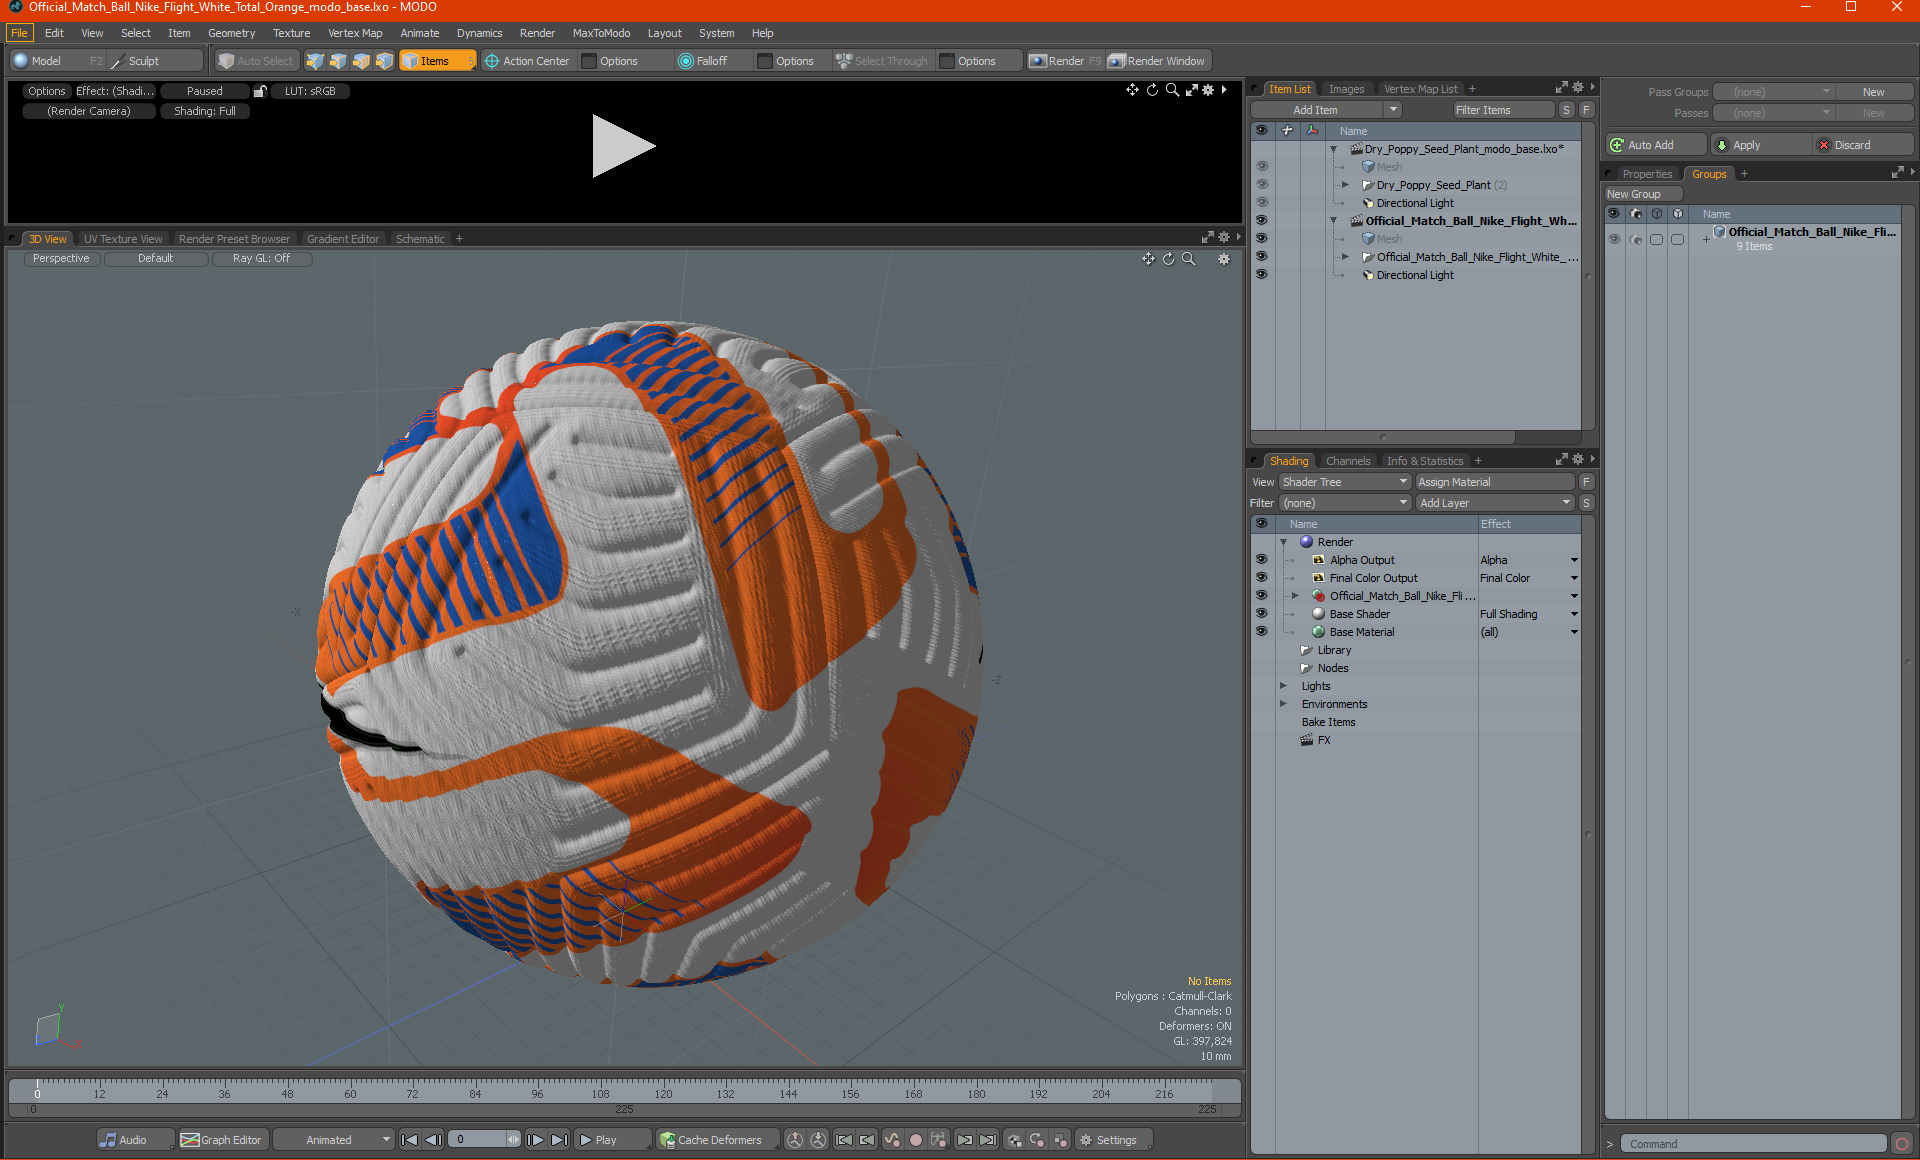Viewport: 1920px width, 1160px height.
Task: Switch to the Channels tab
Action: pyautogui.click(x=1347, y=461)
